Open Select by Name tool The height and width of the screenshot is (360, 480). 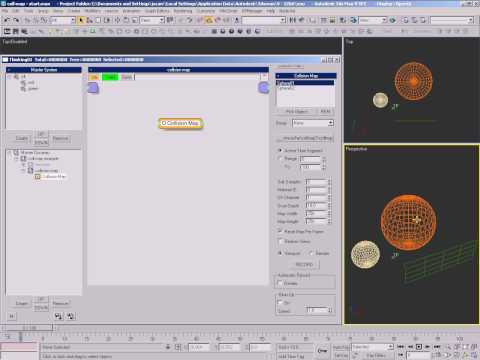pyautogui.click(x=89, y=20)
